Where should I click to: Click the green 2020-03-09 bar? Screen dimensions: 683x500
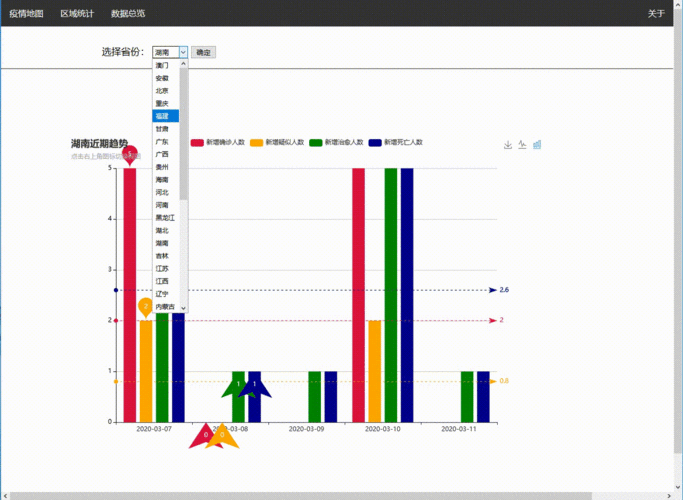click(x=314, y=397)
